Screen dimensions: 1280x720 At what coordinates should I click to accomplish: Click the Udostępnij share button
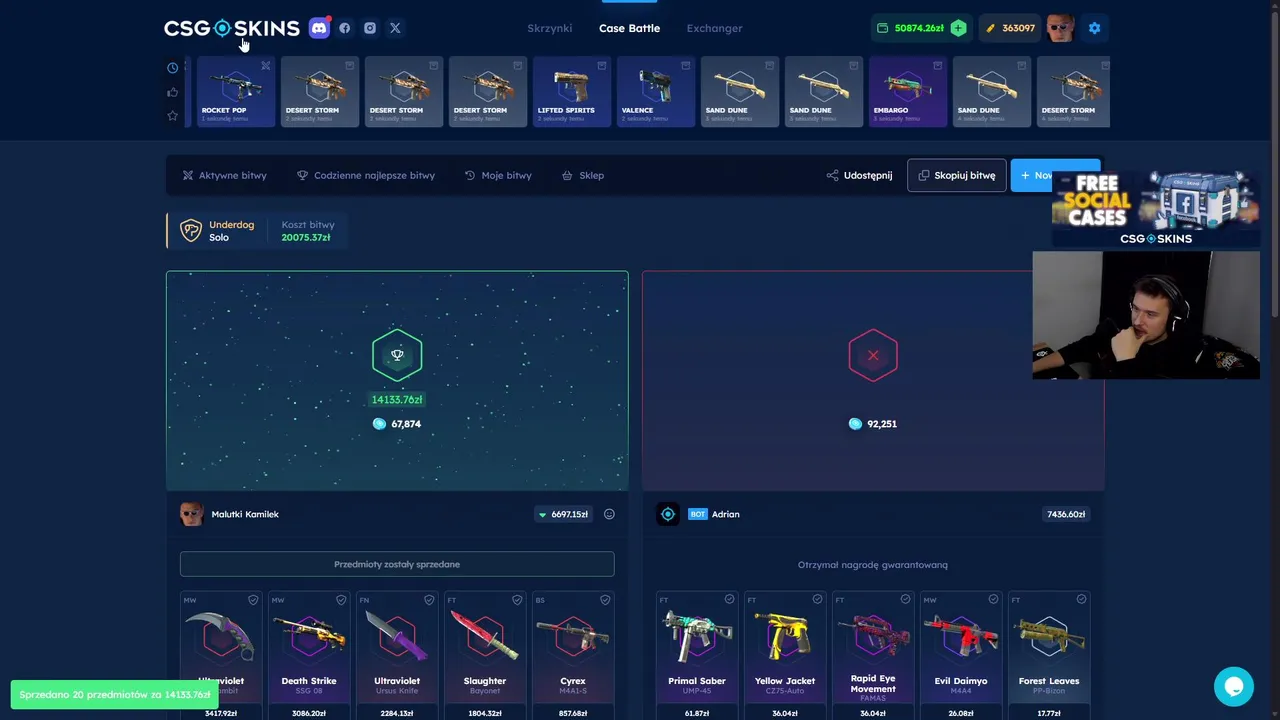tap(859, 175)
